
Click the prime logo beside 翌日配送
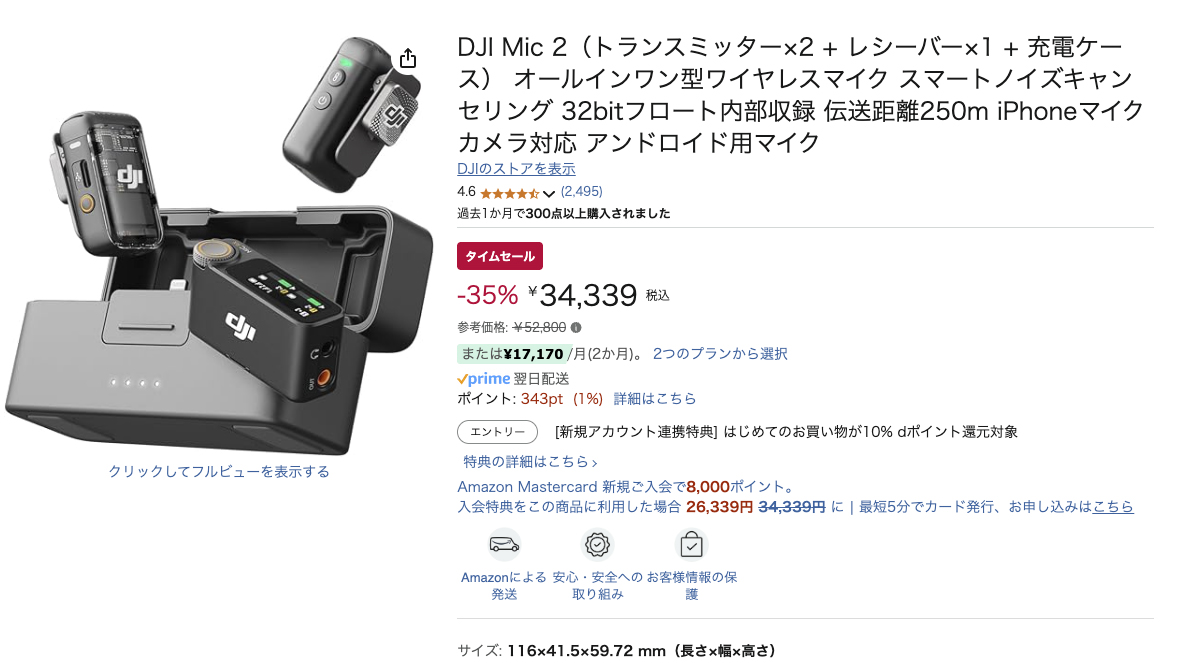tap(484, 379)
